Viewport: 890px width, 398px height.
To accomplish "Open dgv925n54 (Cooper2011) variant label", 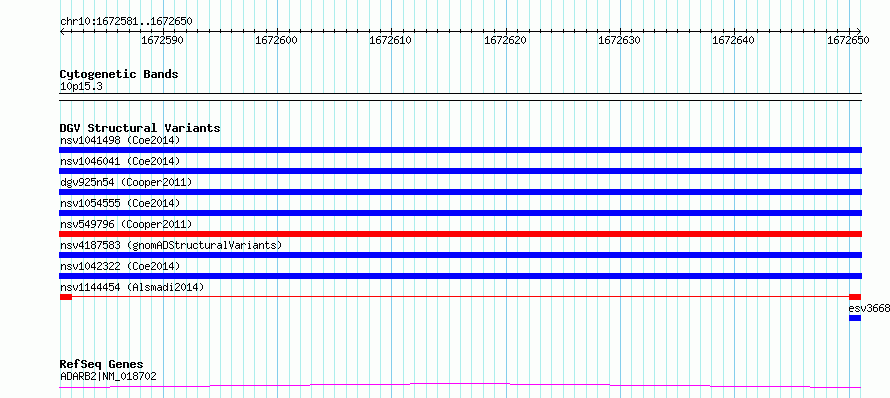I will tap(126, 182).
